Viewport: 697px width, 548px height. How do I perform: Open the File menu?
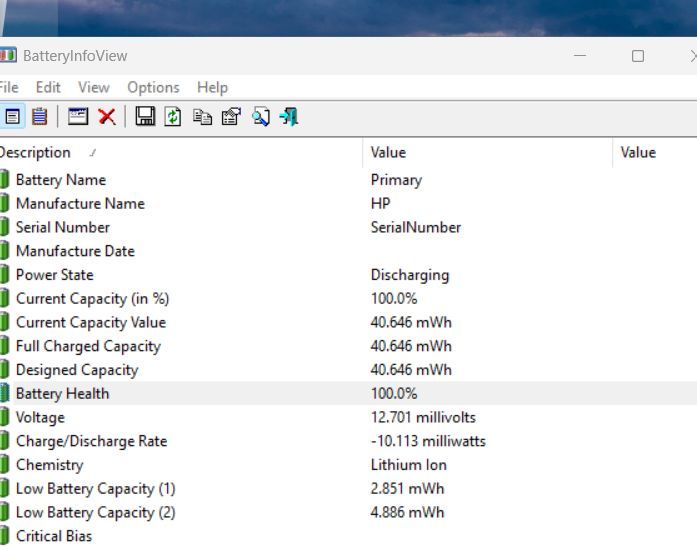(8, 87)
